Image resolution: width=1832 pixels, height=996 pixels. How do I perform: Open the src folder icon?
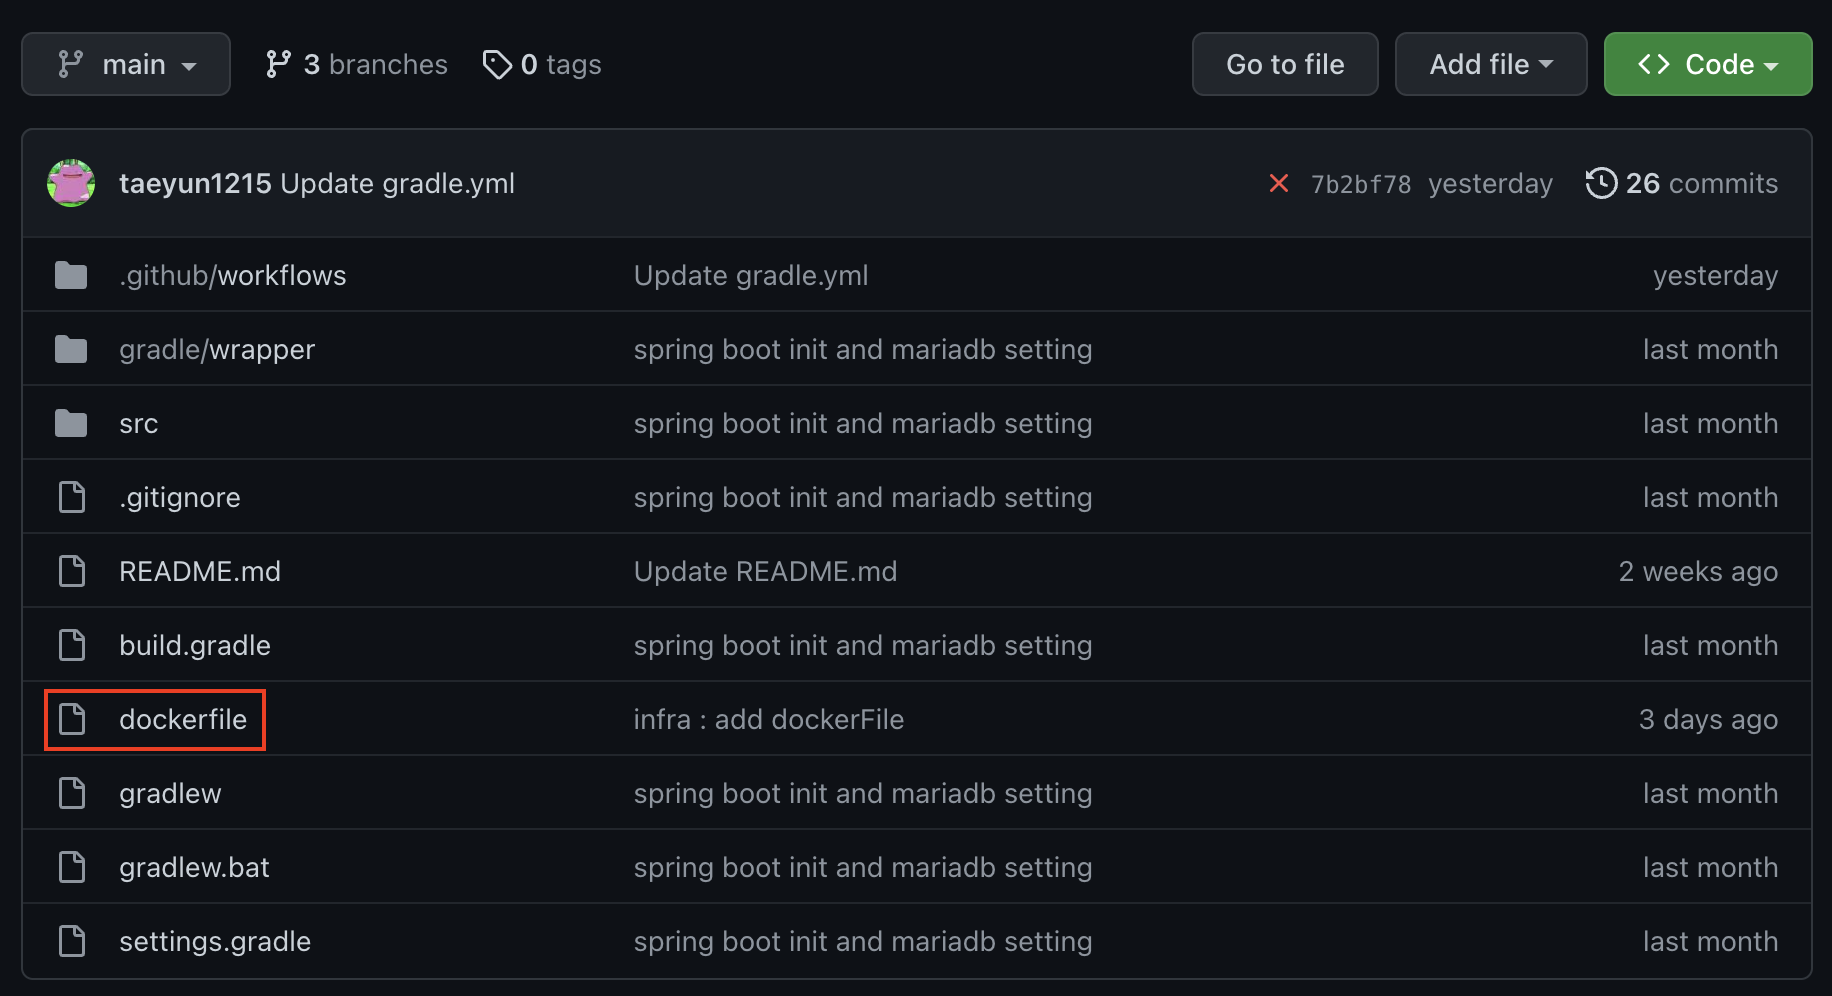(71, 423)
